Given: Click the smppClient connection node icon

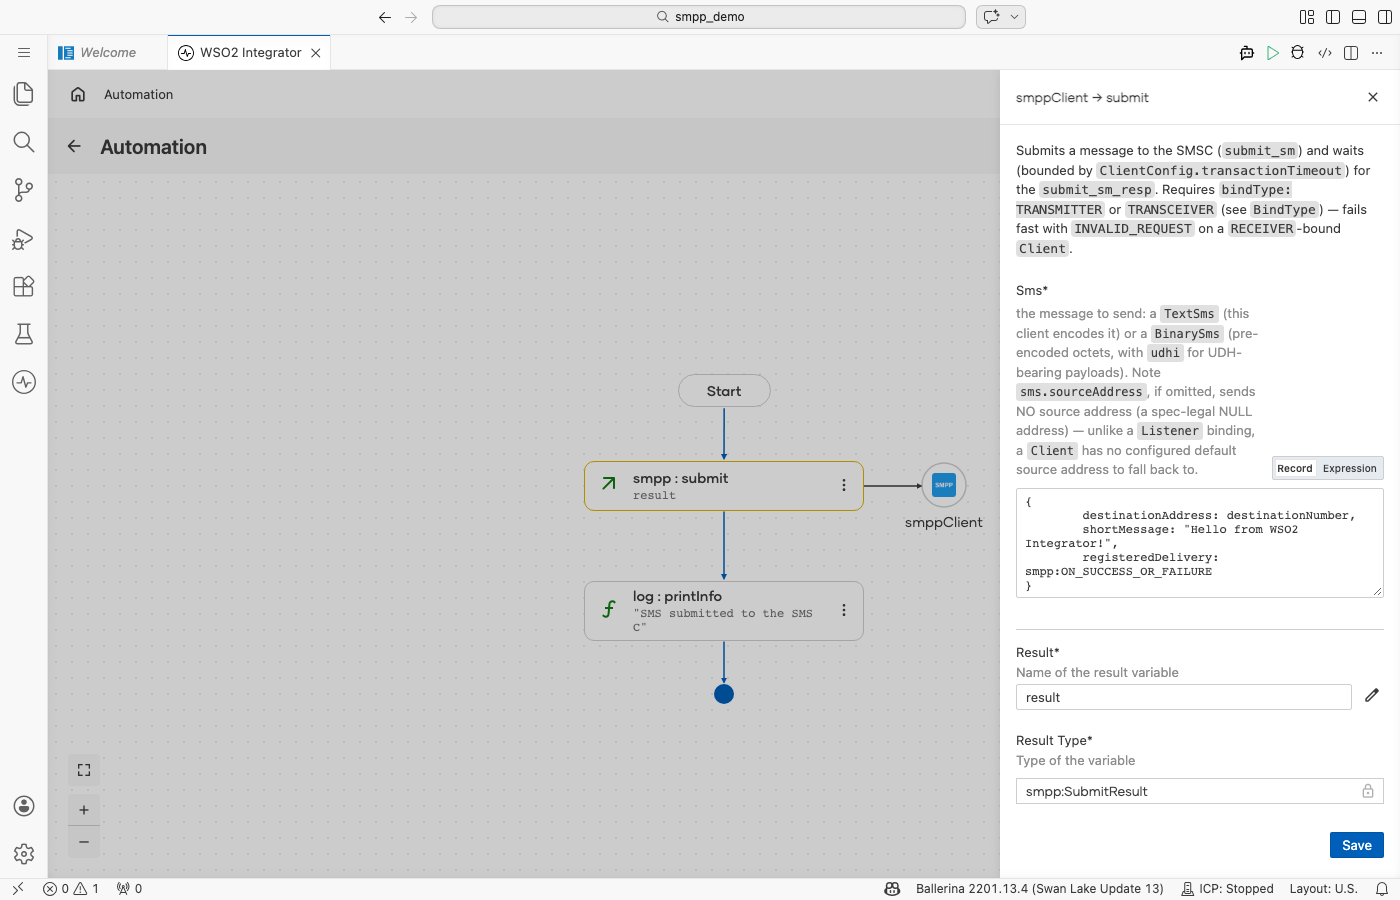Looking at the screenshot, I should (944, 485).
